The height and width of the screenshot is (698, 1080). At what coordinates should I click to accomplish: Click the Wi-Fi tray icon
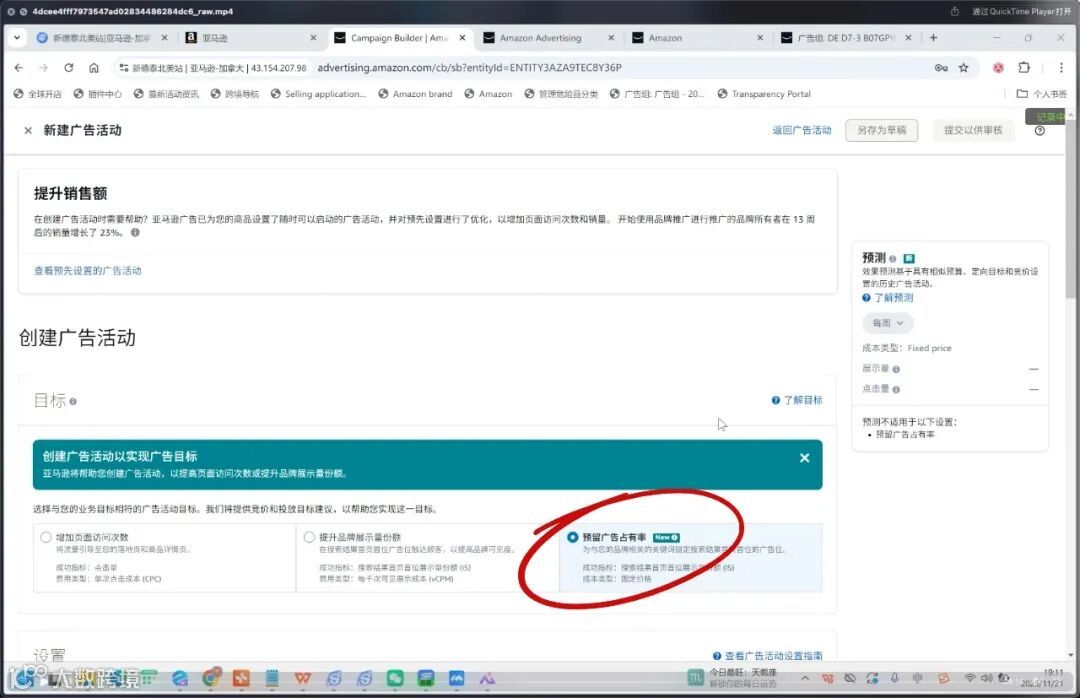click(970, 678)
